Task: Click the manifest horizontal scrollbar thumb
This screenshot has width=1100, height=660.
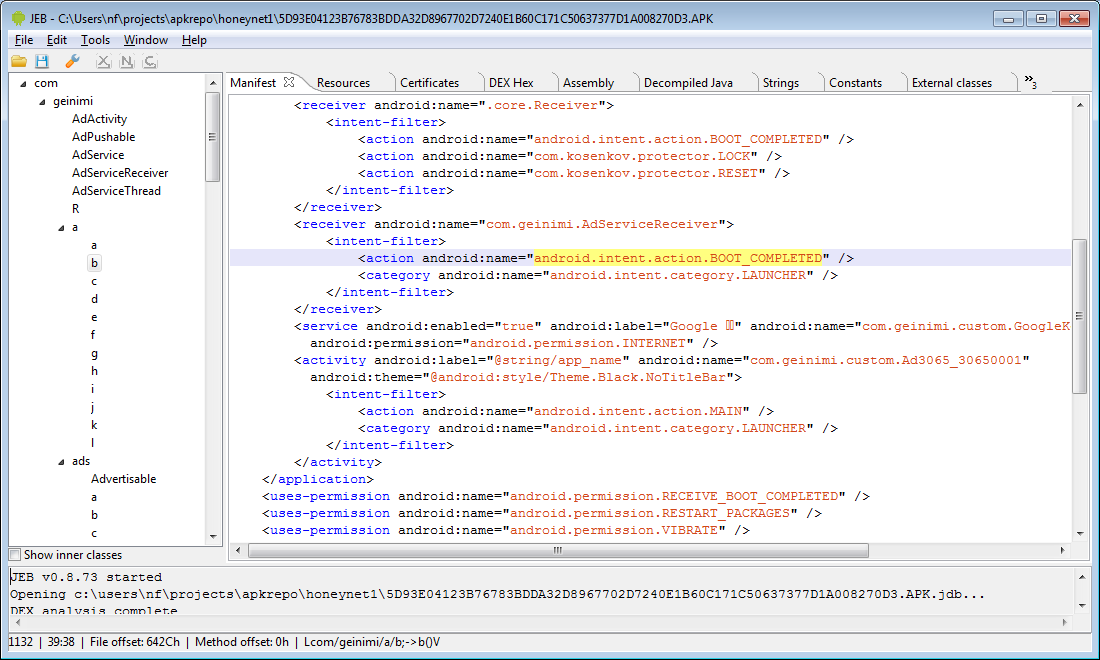Action: coord(557,550)
